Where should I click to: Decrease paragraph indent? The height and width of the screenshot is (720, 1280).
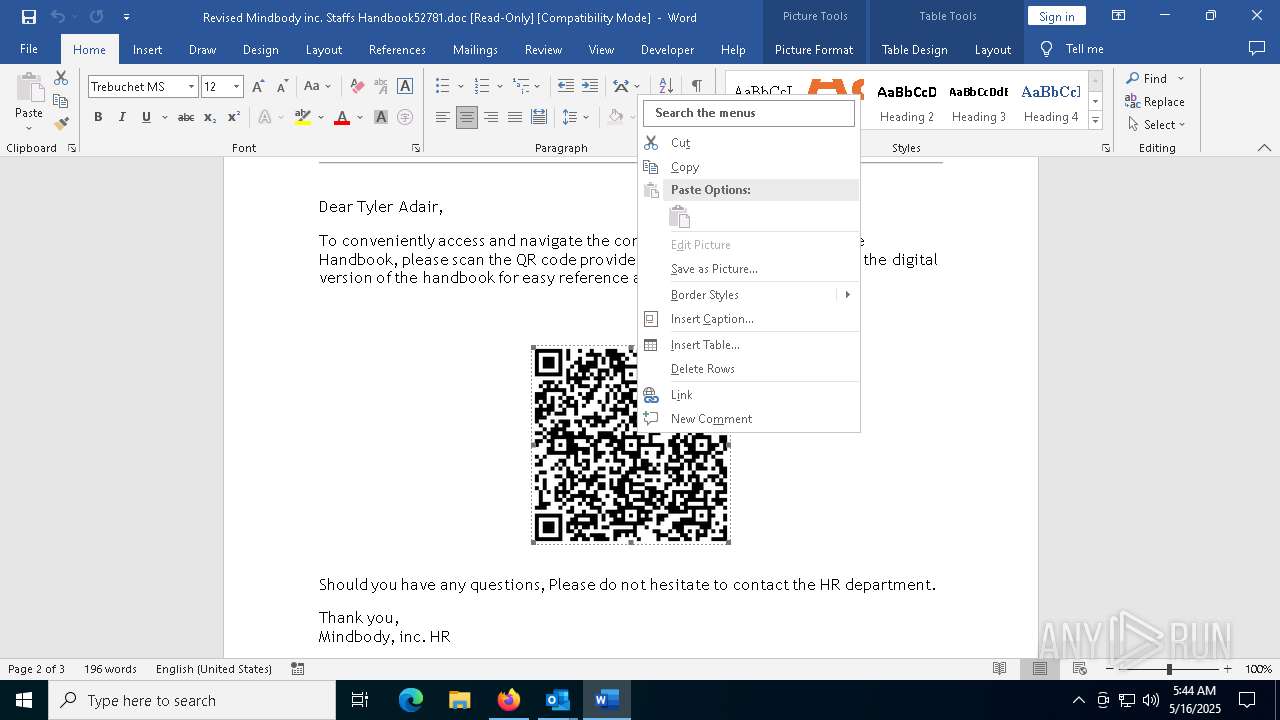point(566,87)
